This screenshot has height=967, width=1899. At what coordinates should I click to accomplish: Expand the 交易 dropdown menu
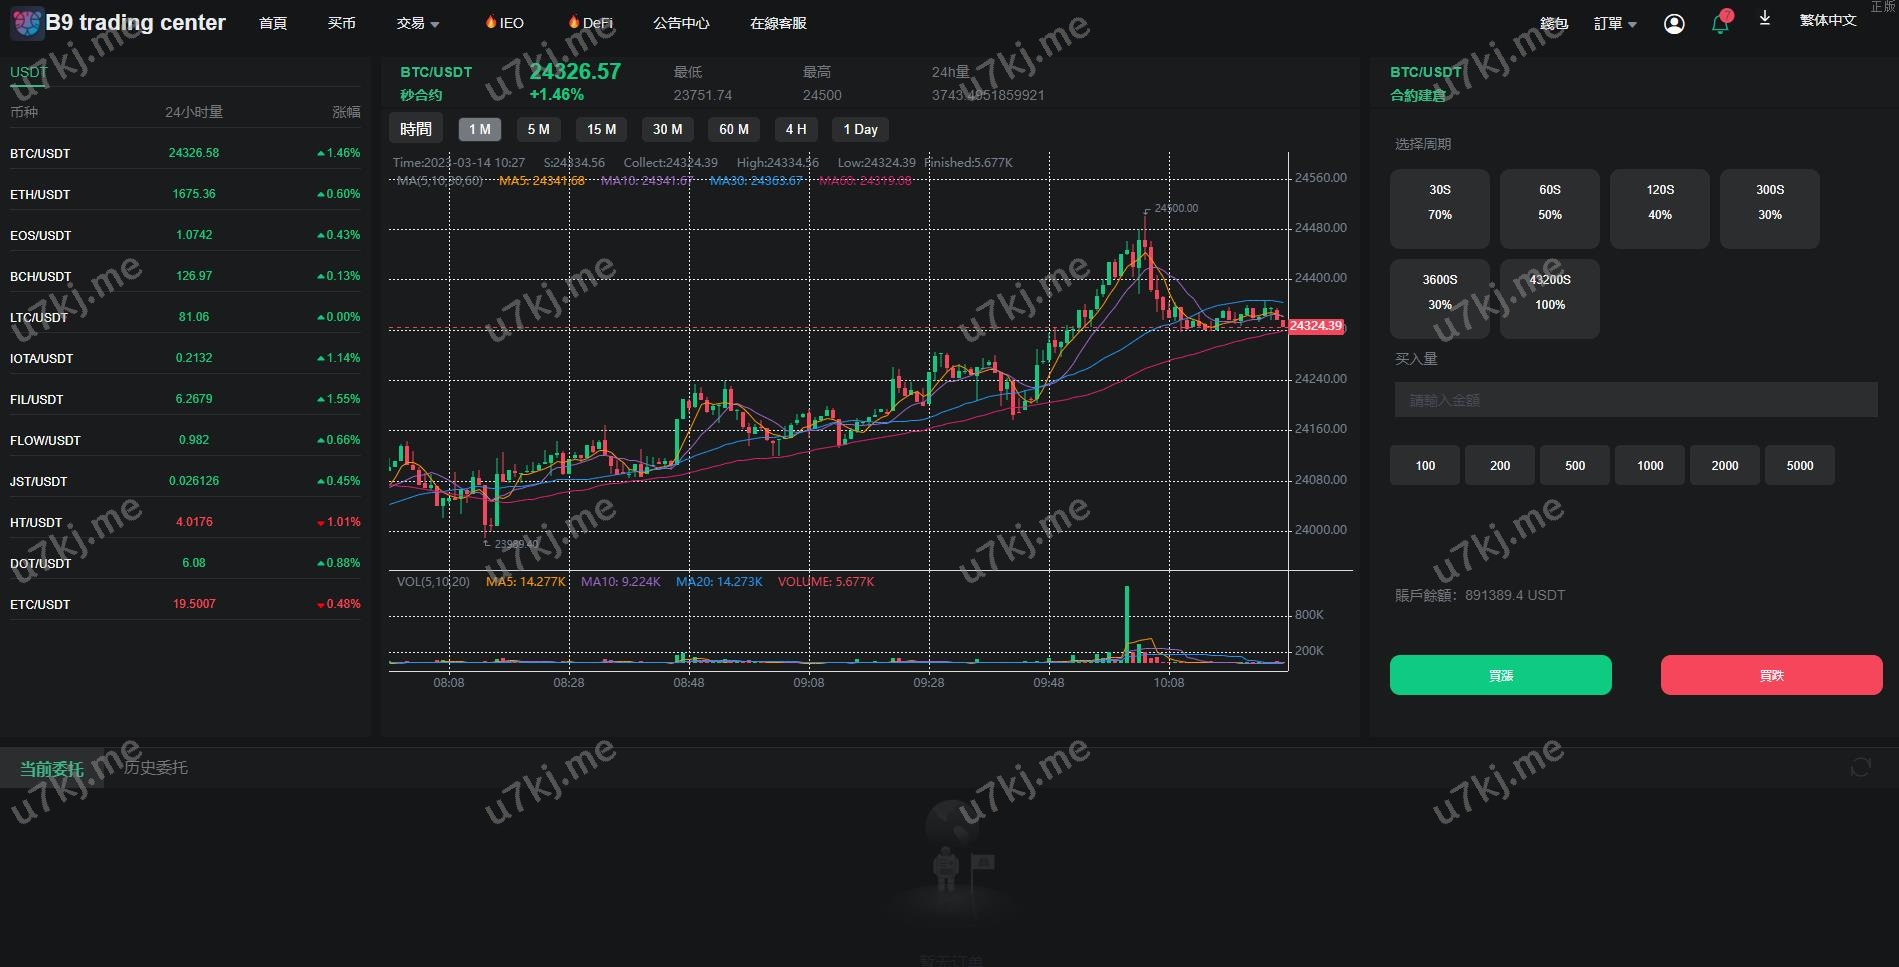418,23
